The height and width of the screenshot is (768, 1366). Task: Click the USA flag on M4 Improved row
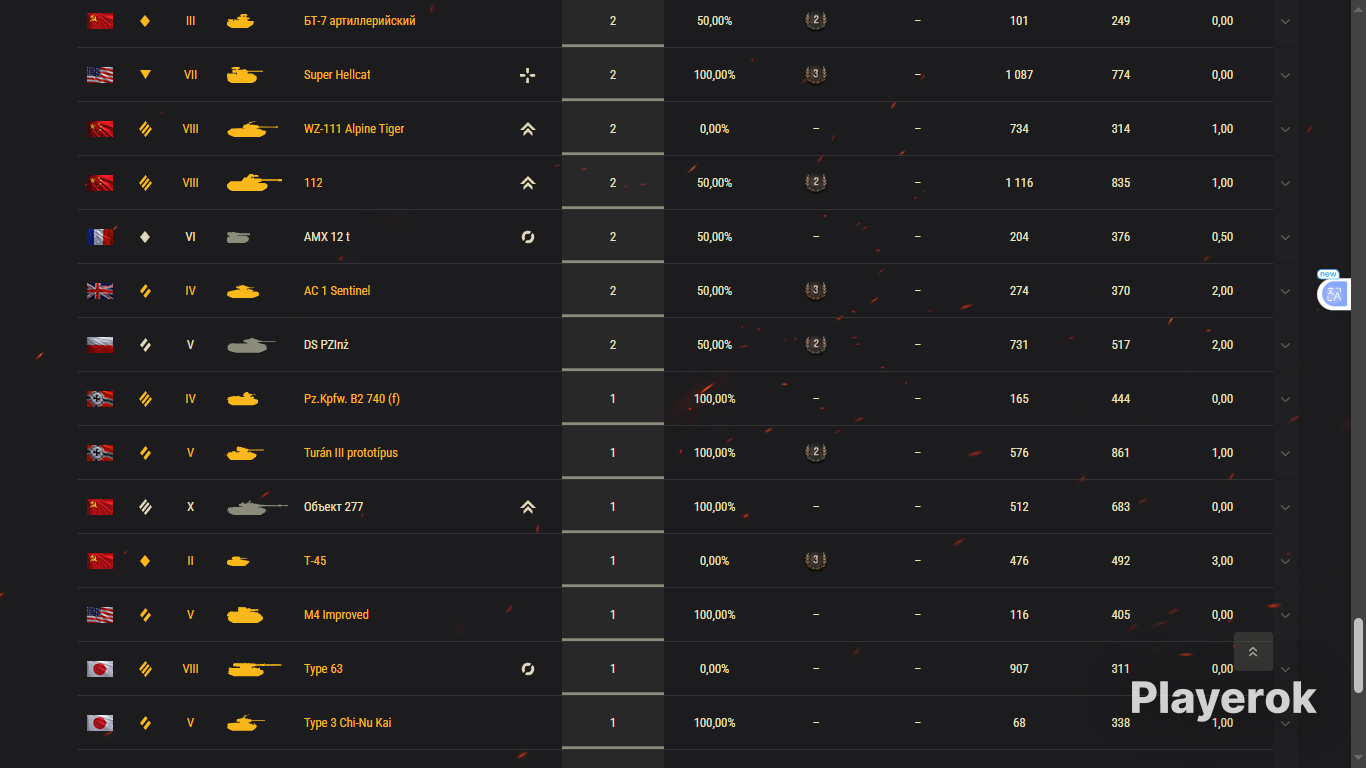(x=100, y=615)
